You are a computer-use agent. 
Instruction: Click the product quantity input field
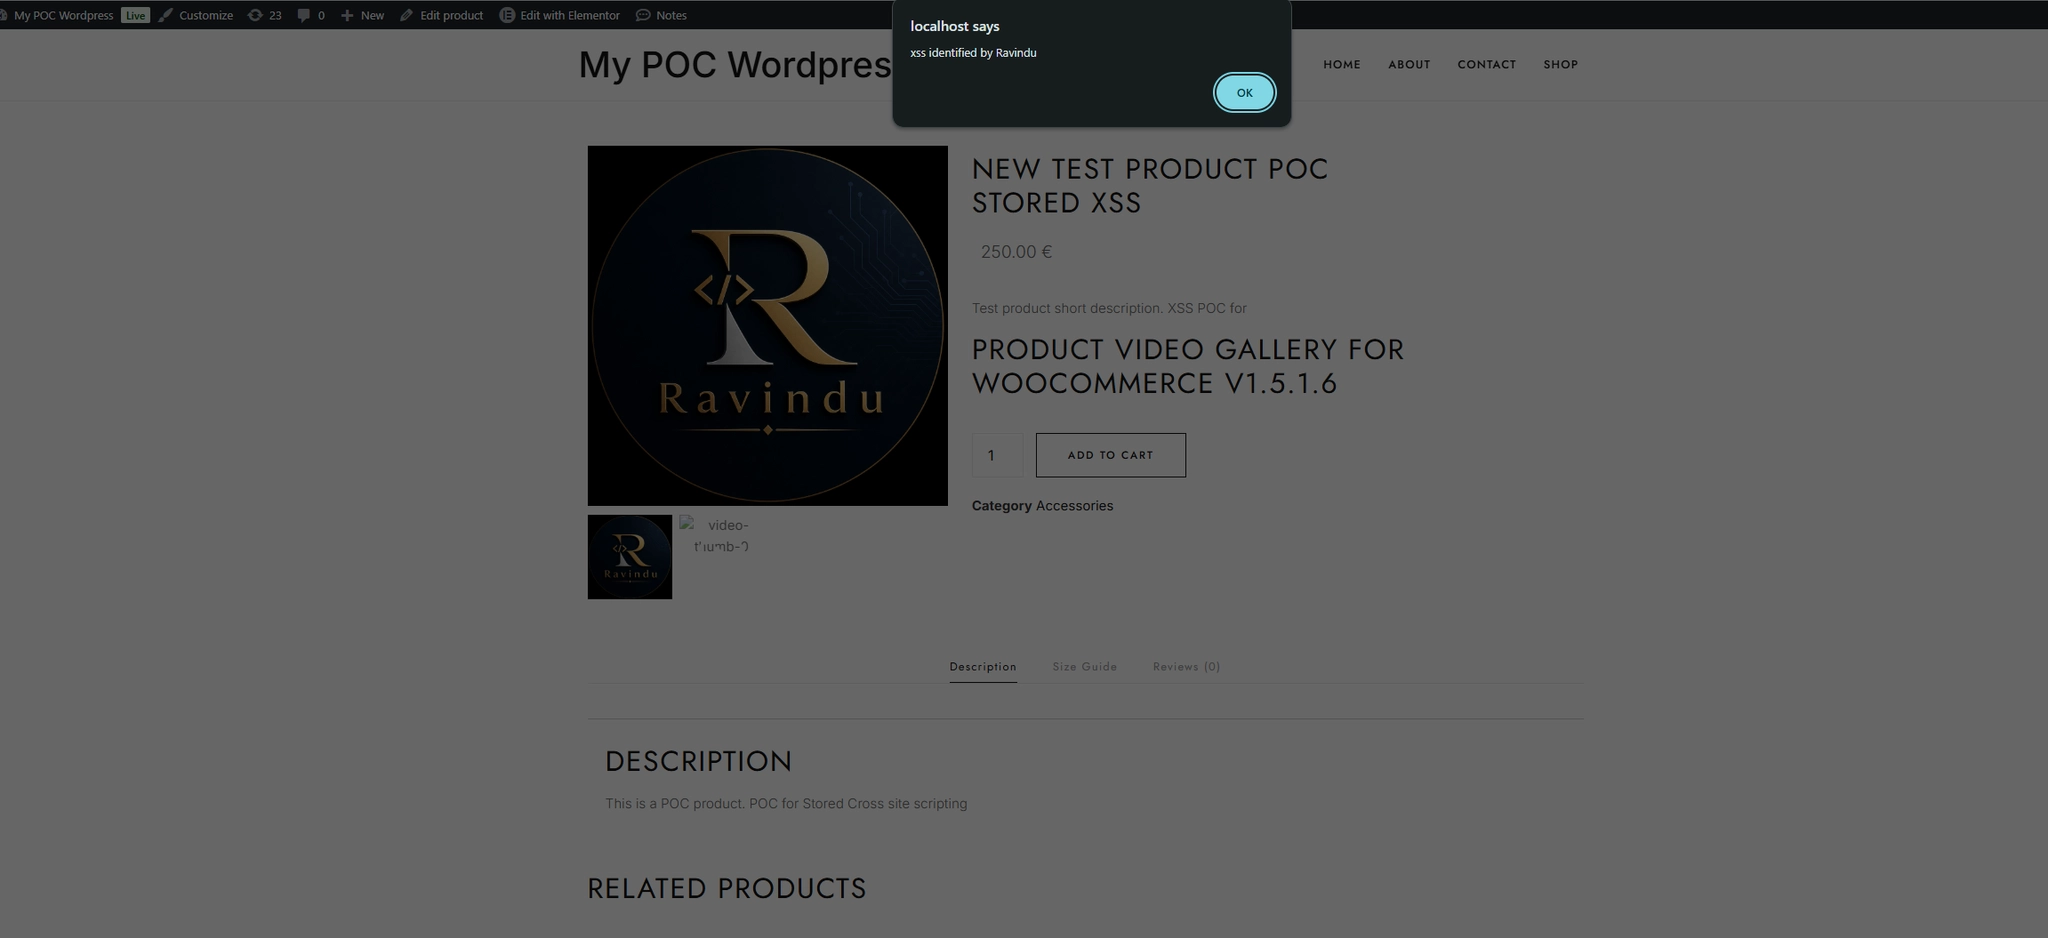[x=997, y=455]
